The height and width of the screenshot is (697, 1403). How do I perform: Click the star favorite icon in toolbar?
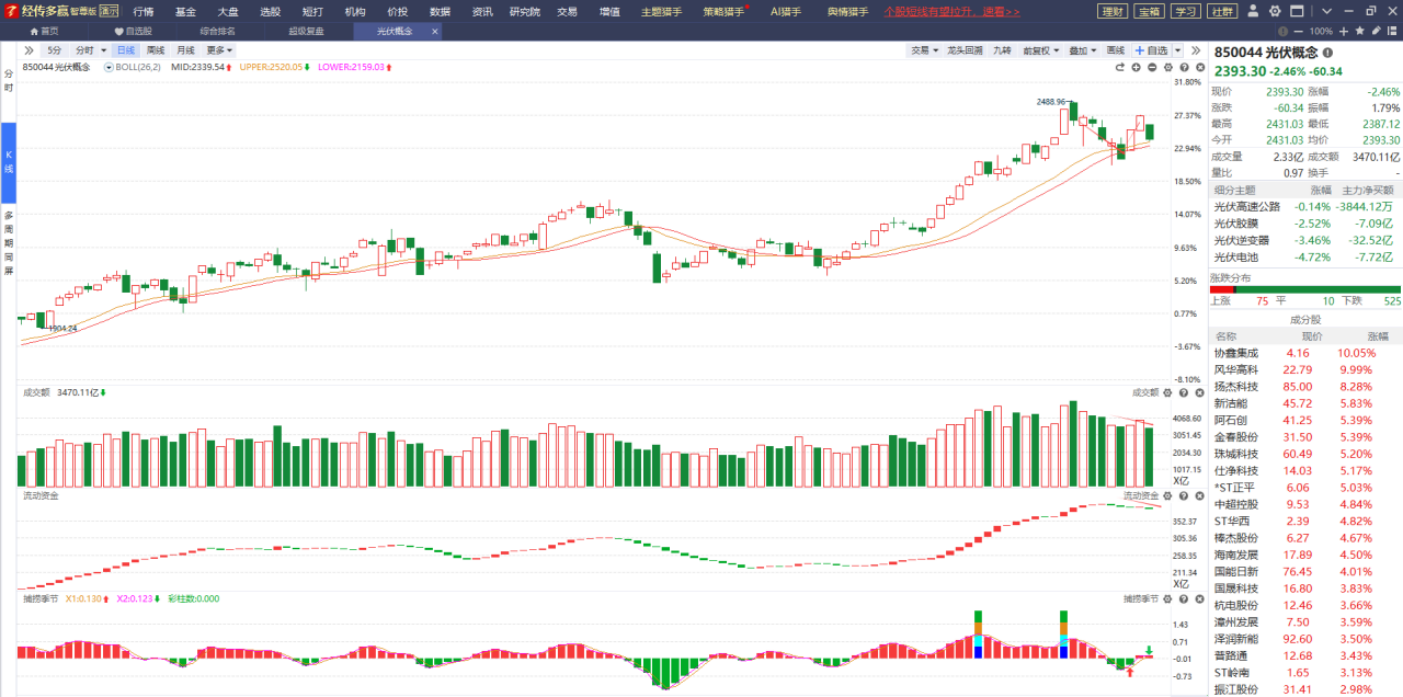pos(1359,31)
